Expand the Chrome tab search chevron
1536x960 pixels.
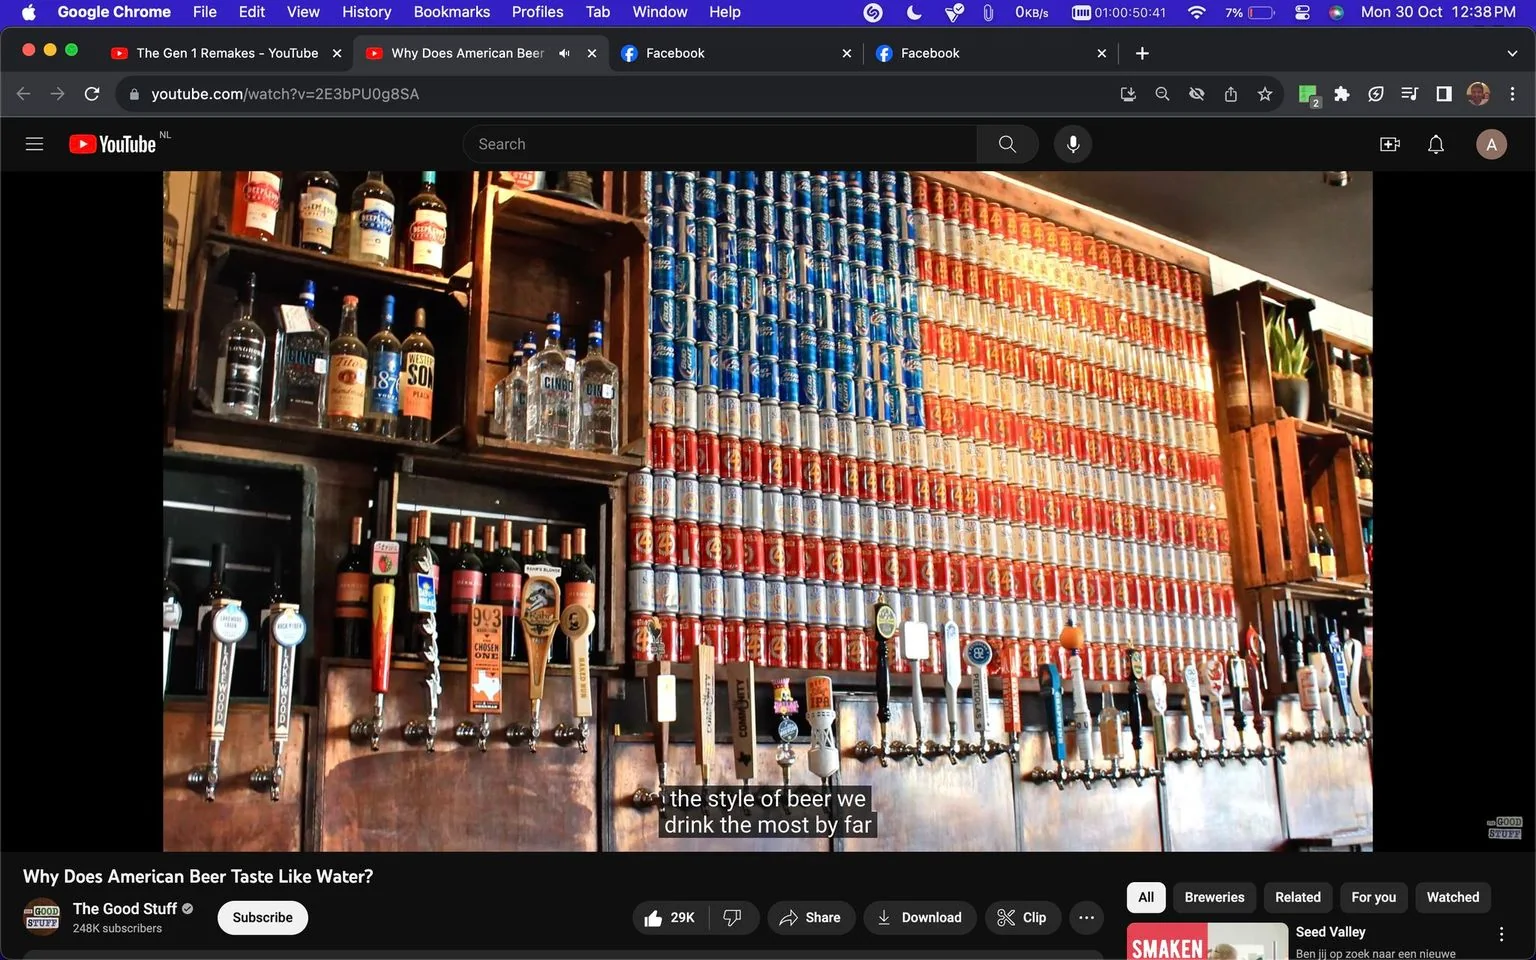(1512, 53)
